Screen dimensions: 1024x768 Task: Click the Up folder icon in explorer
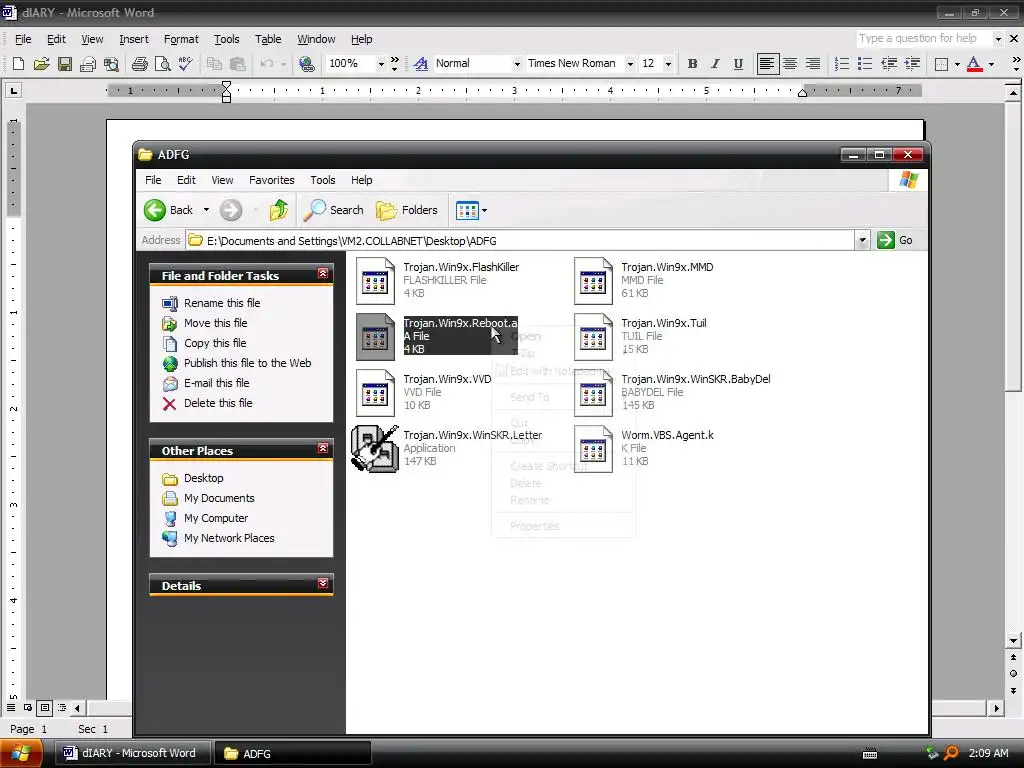(x=279, y=210)
